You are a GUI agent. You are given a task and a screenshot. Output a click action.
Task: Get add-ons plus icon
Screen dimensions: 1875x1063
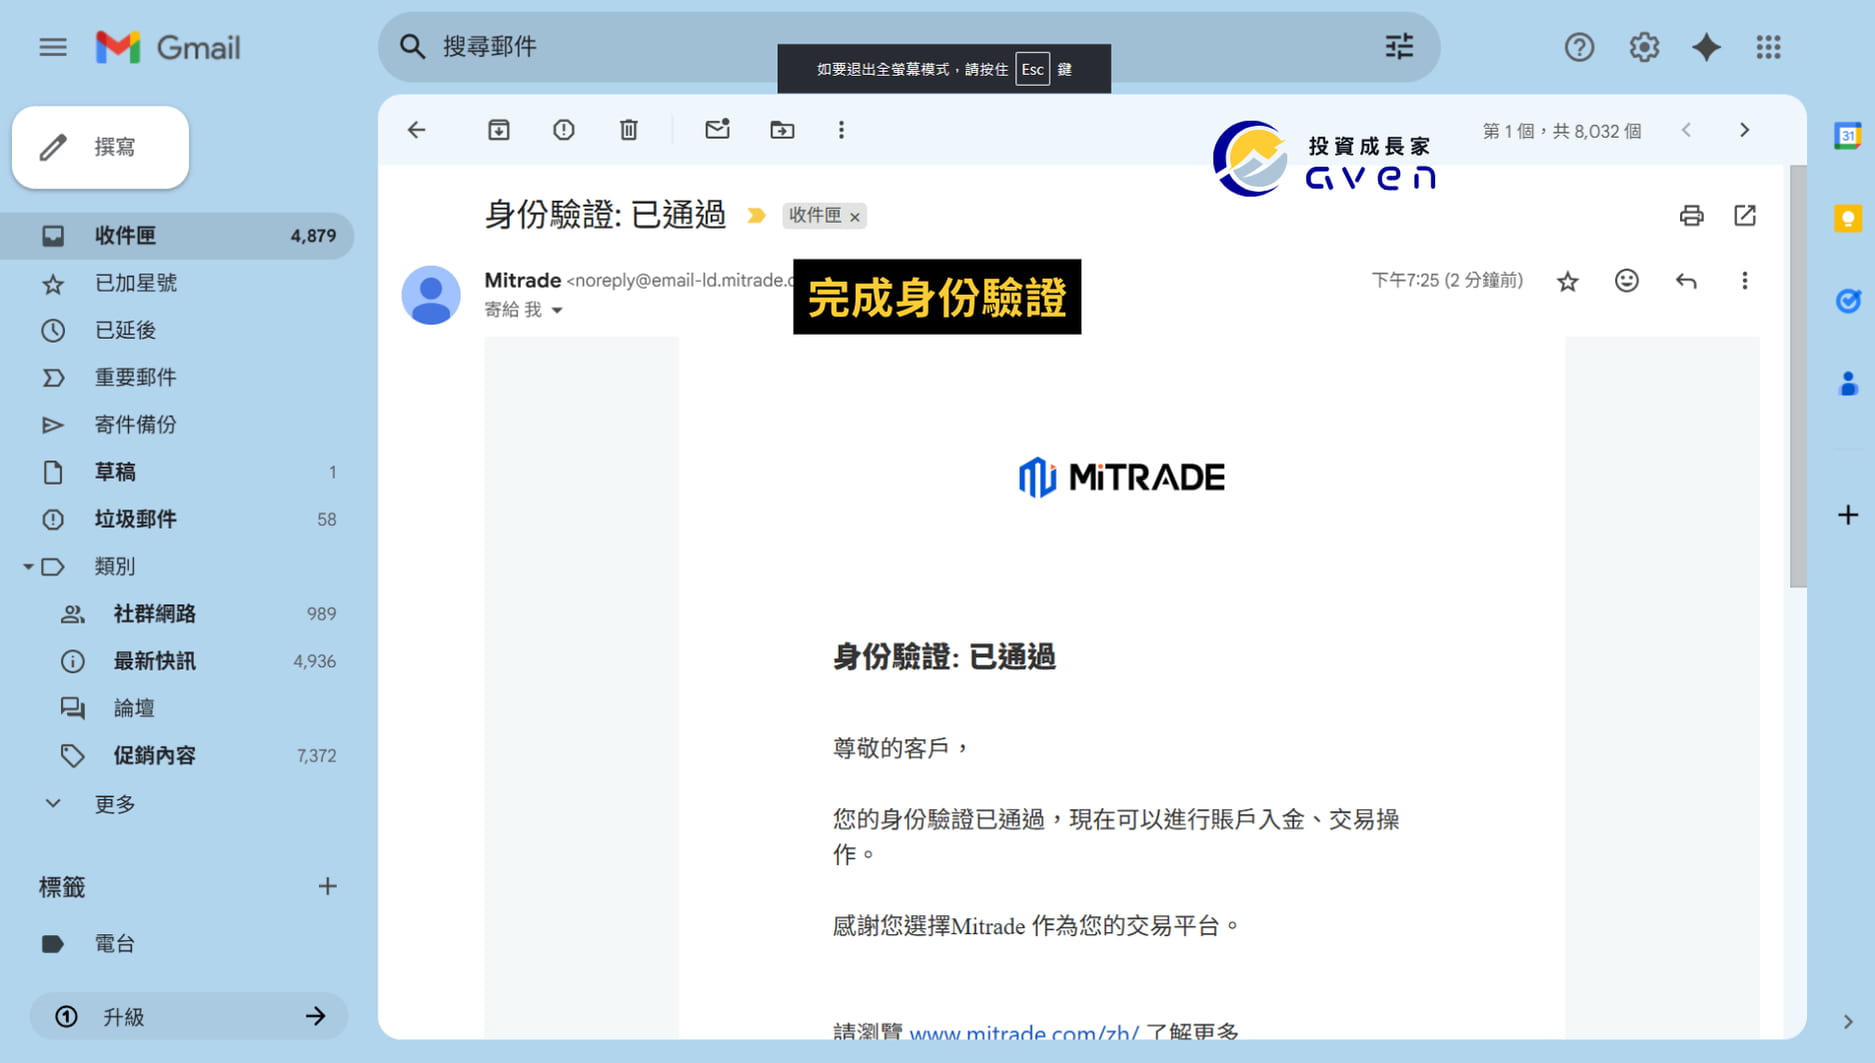(x=1848, y=515)
